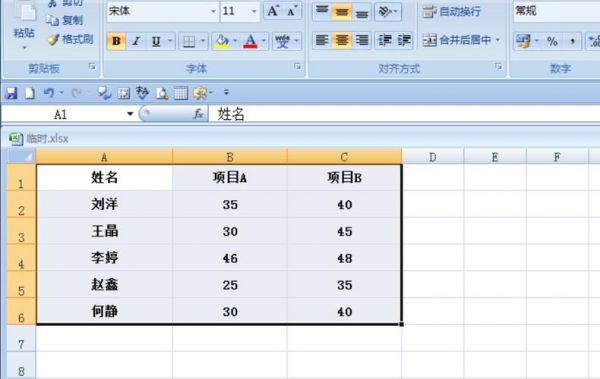Image resolution: width=600 pixels, height=379 pixels.
Task: Toggle Italic formatting
Action: pyautogui.click(x=136, y=41)
